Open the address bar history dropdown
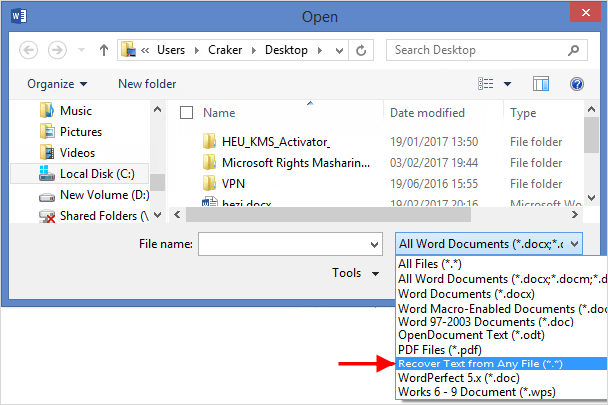This screenshot has width=608, height=405. pyautogui.click(x=339, y=50)
